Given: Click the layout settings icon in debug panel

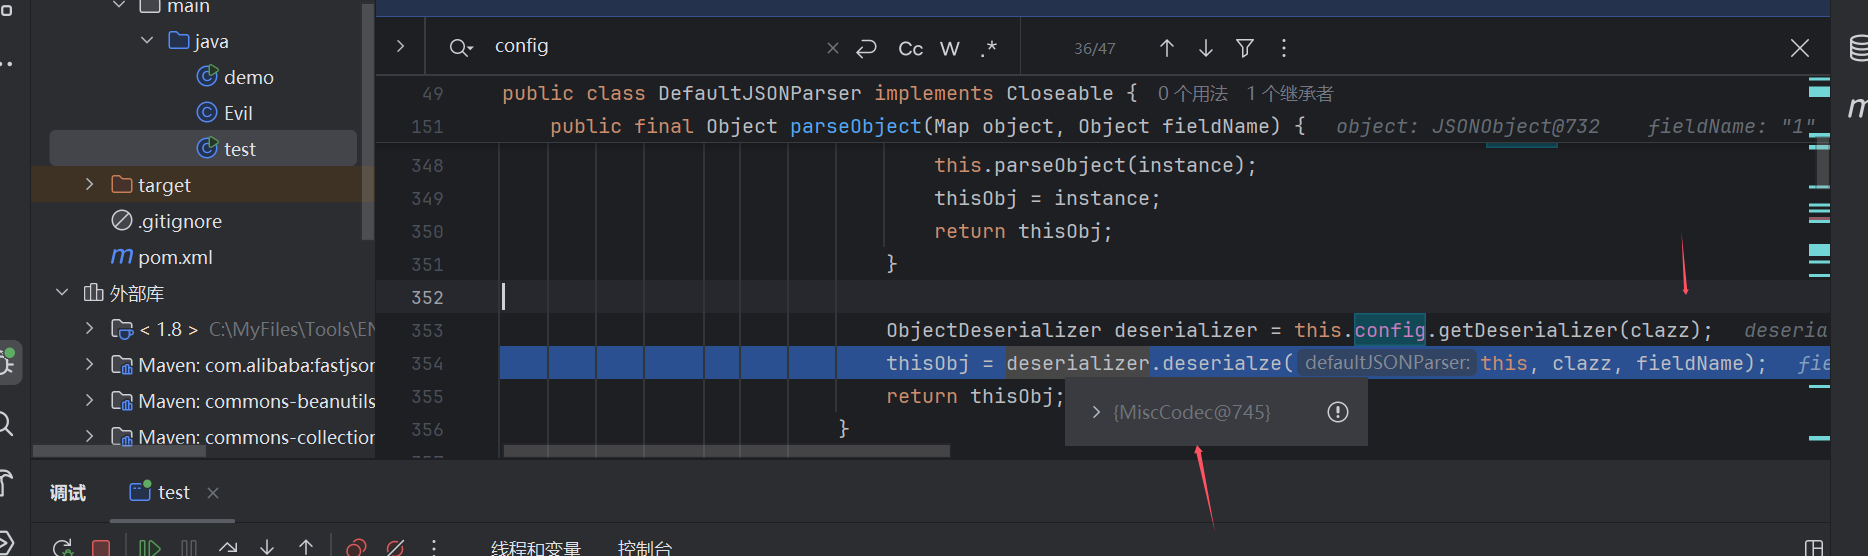Looking at the screenshot, I should click(x=1814, y=548).
